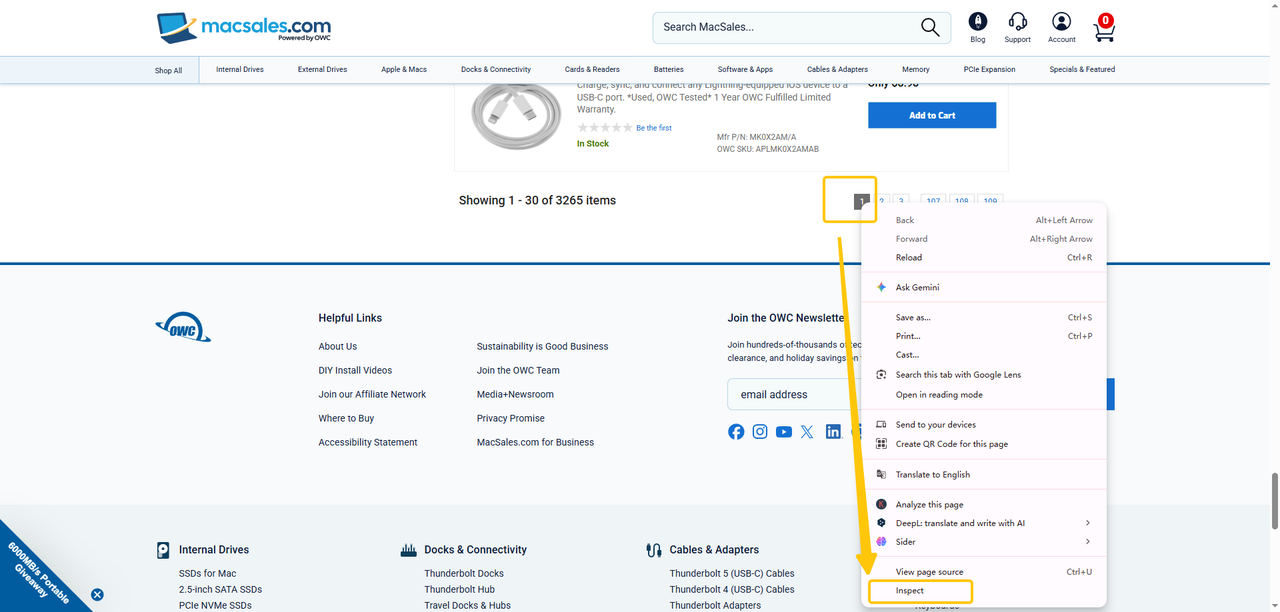Open the External Drives navigation menu
The width and height of the screenshot is (1280, 612).
pyautogui.click(x=322, y=70)
